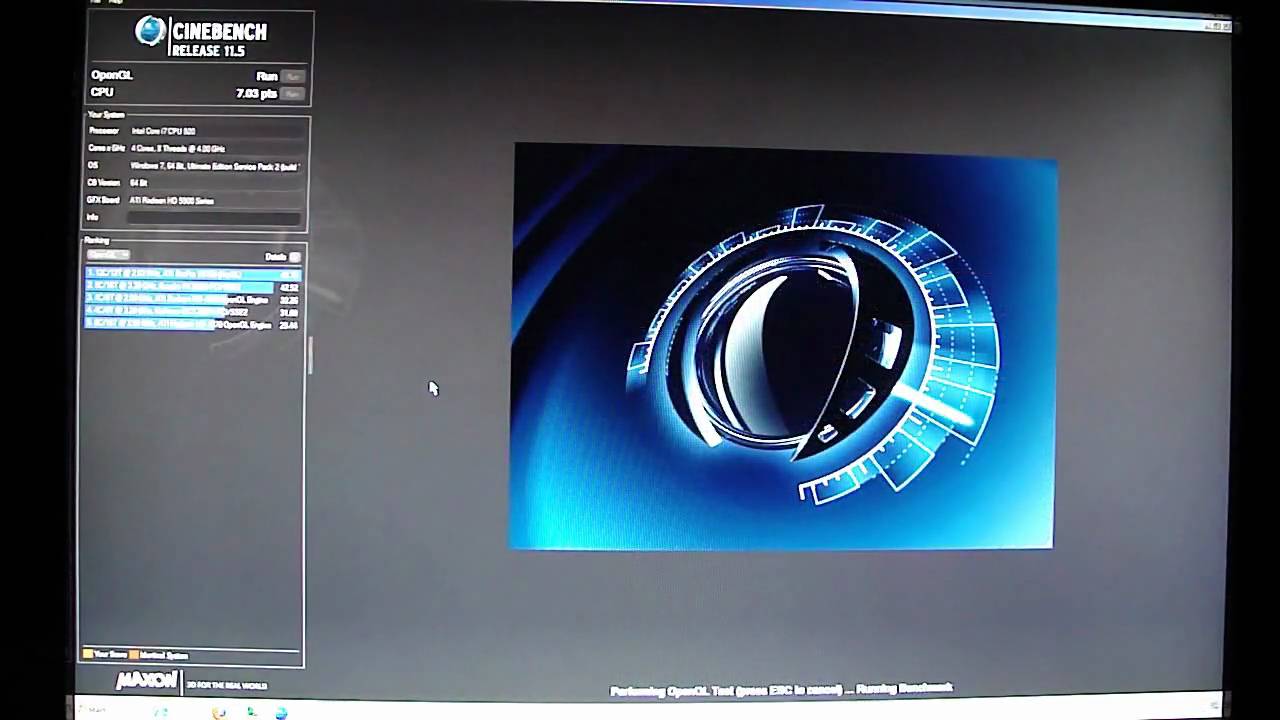Image resolution: width=1280 pixels, height=720 pixels.
Task: Click the Cinebench globe logo
Action: 151,31
